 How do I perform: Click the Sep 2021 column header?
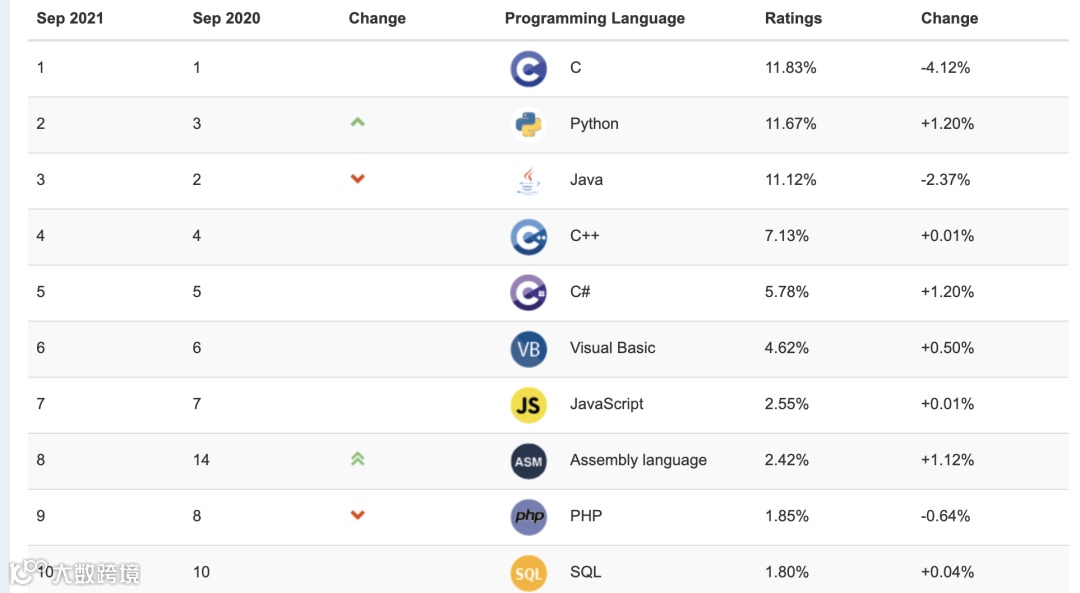pos(70,18)
